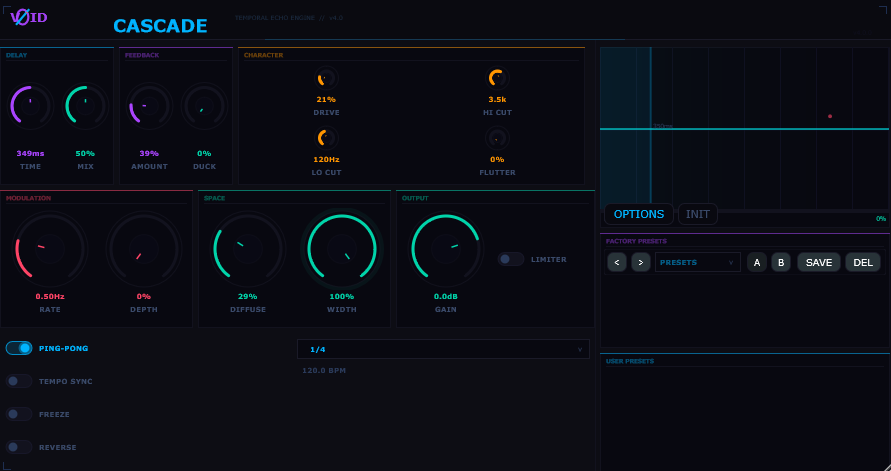Click the CASCADE title text
Image resolution: width=891 pixels, height=471 pixels.
tap(160, 26)
